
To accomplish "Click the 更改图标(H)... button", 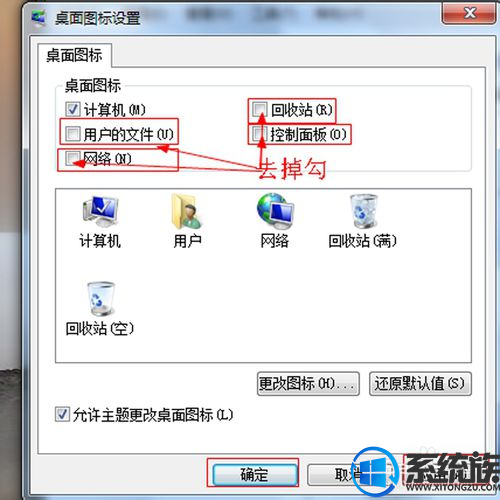I will click(x=308, y=384).
